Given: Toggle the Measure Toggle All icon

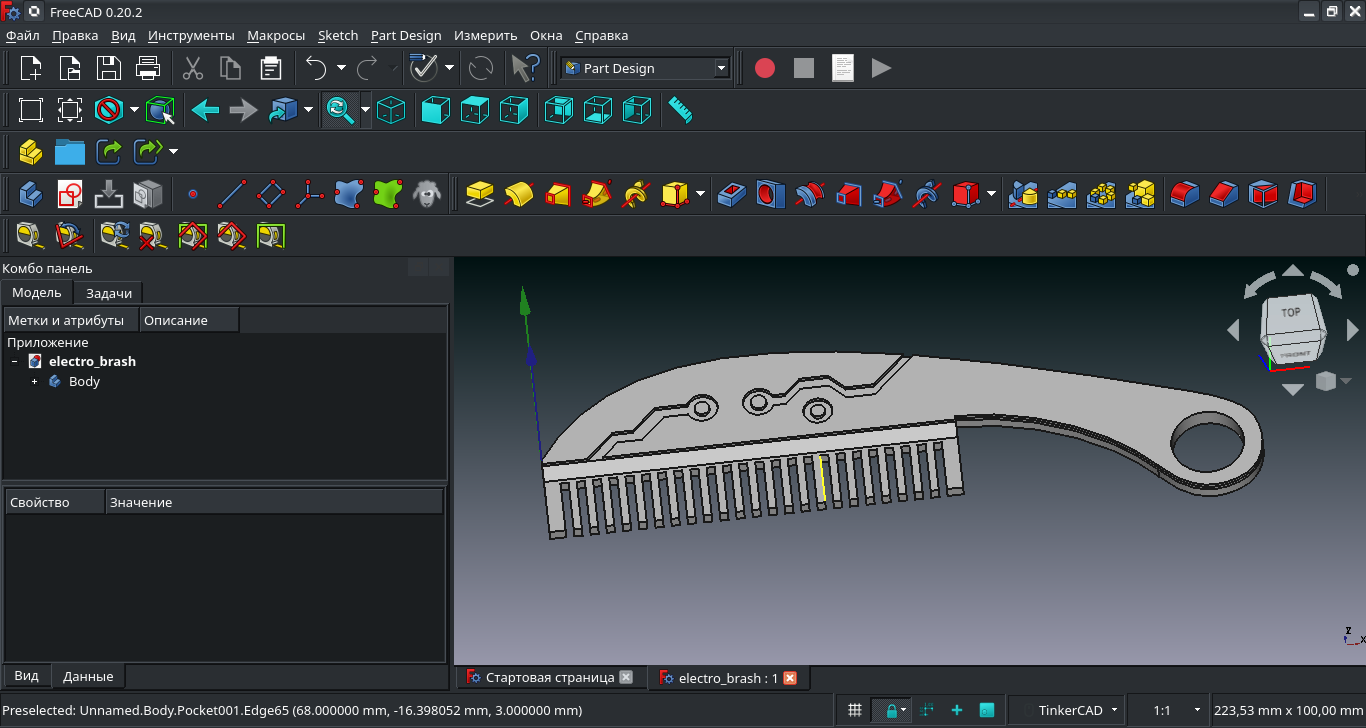Looking at the screenshot, I should coord(193,235).
